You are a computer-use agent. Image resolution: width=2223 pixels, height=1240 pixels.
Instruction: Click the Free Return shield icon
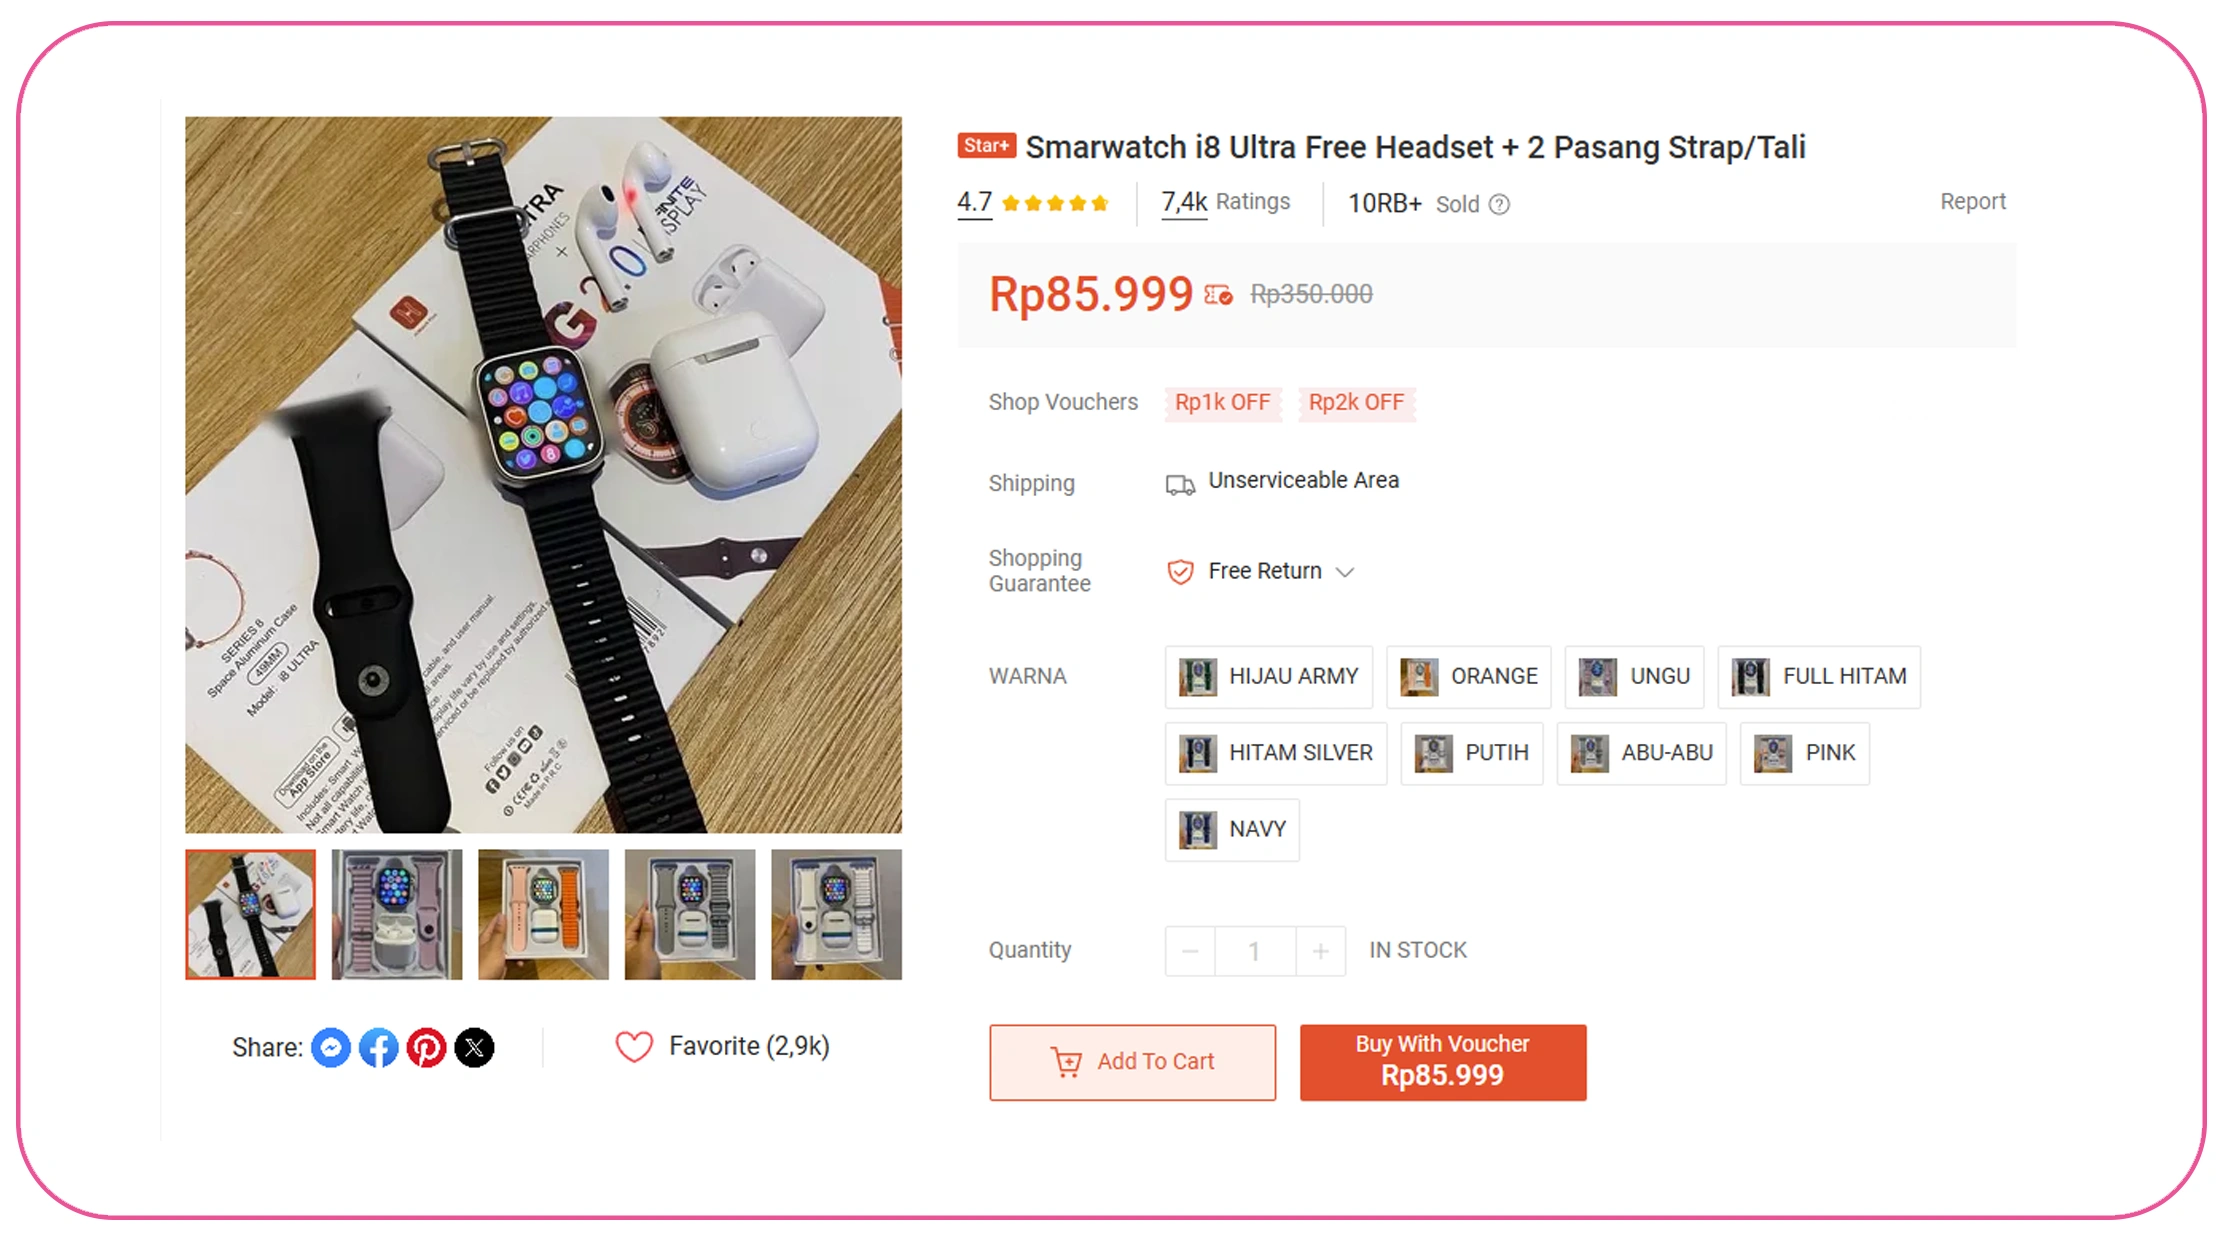point(1180,571)
